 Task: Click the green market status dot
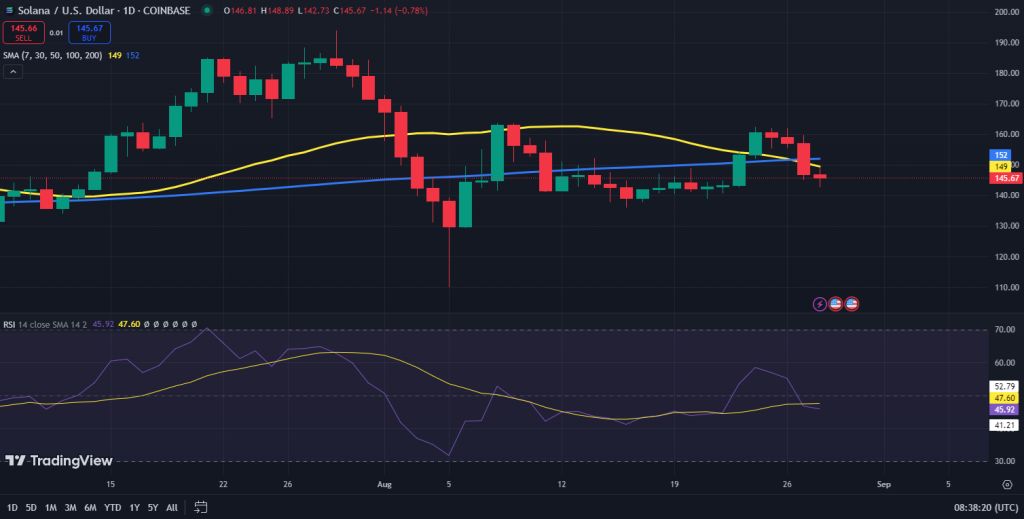(x=207, y=10)
